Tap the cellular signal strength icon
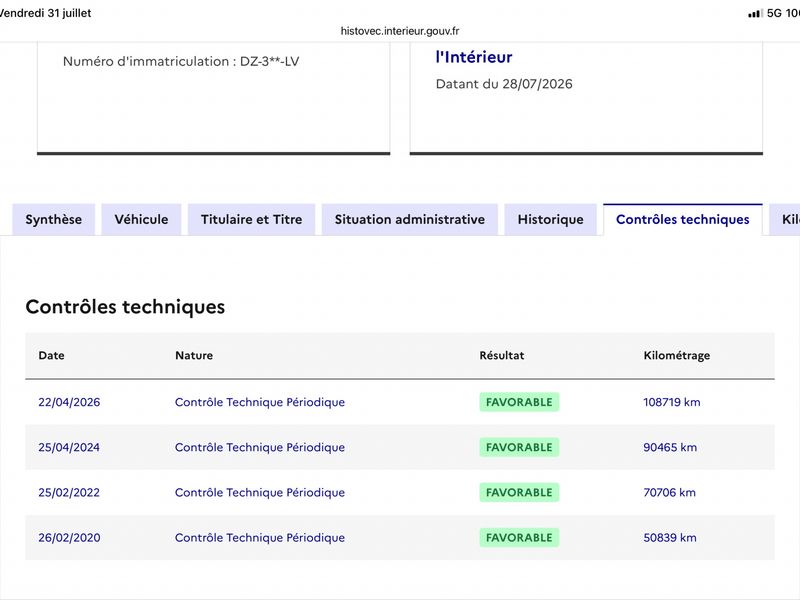The image size is (800, 600). pos(755,13)
